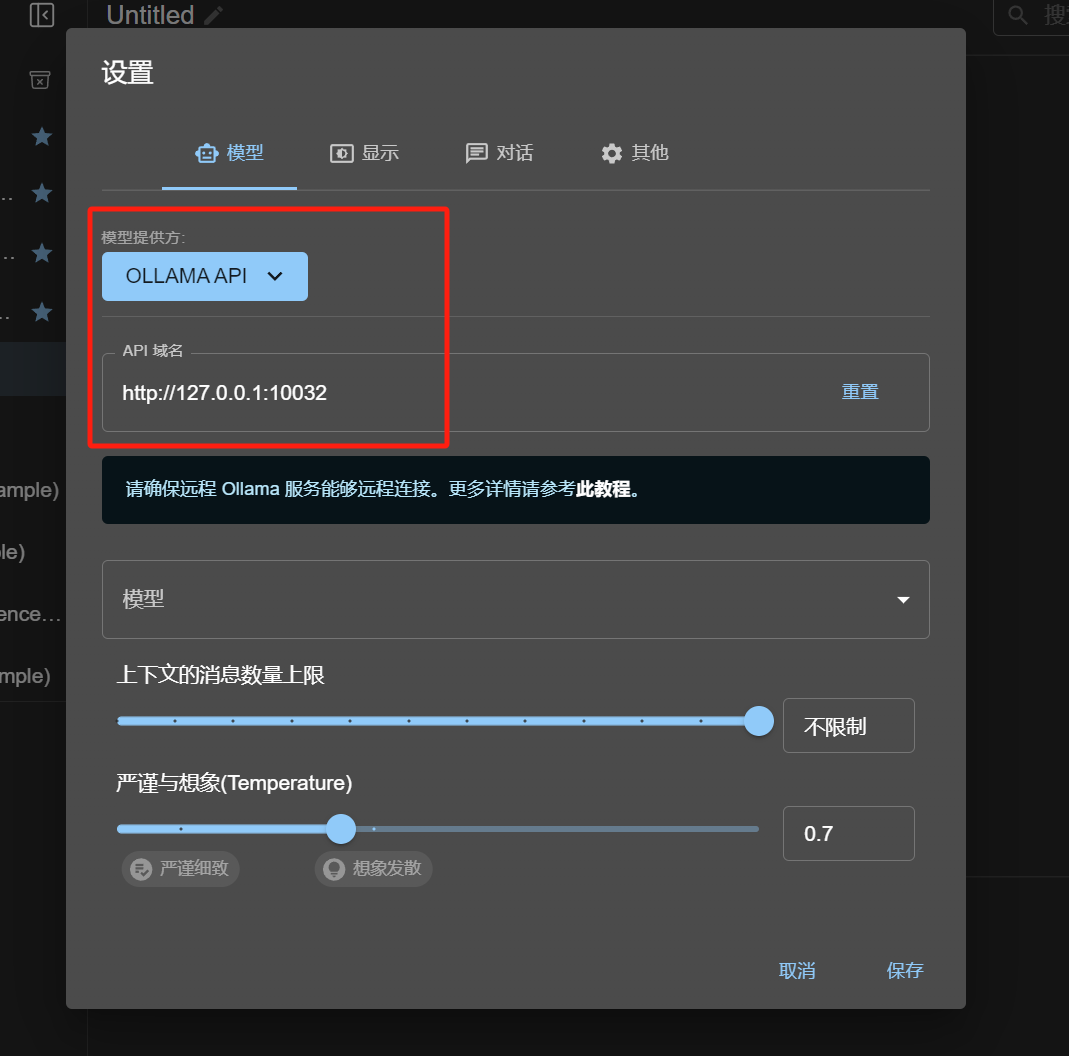Switch to the 显示 tab
The width and height of the screenshot is (1069, 1056).
click(x=365, y=153)
